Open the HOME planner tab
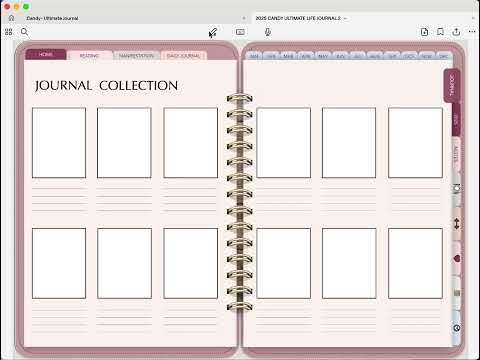Image resolution: width=480 pixels, height=360 pixels. point(46,54)
